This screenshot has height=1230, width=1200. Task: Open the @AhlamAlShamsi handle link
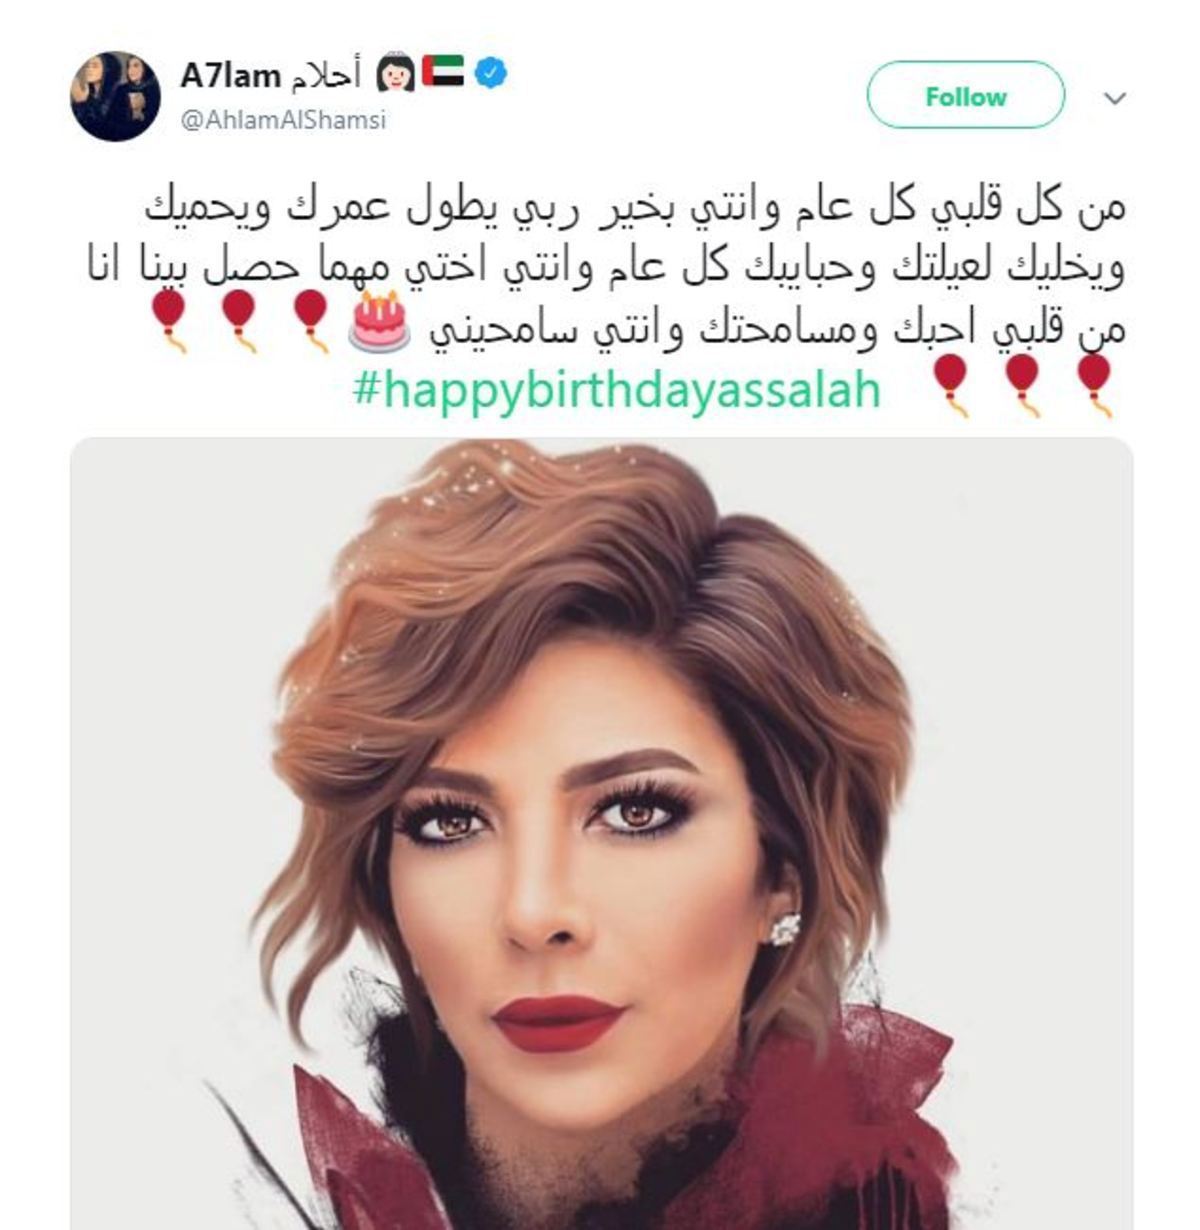(283, 121)
